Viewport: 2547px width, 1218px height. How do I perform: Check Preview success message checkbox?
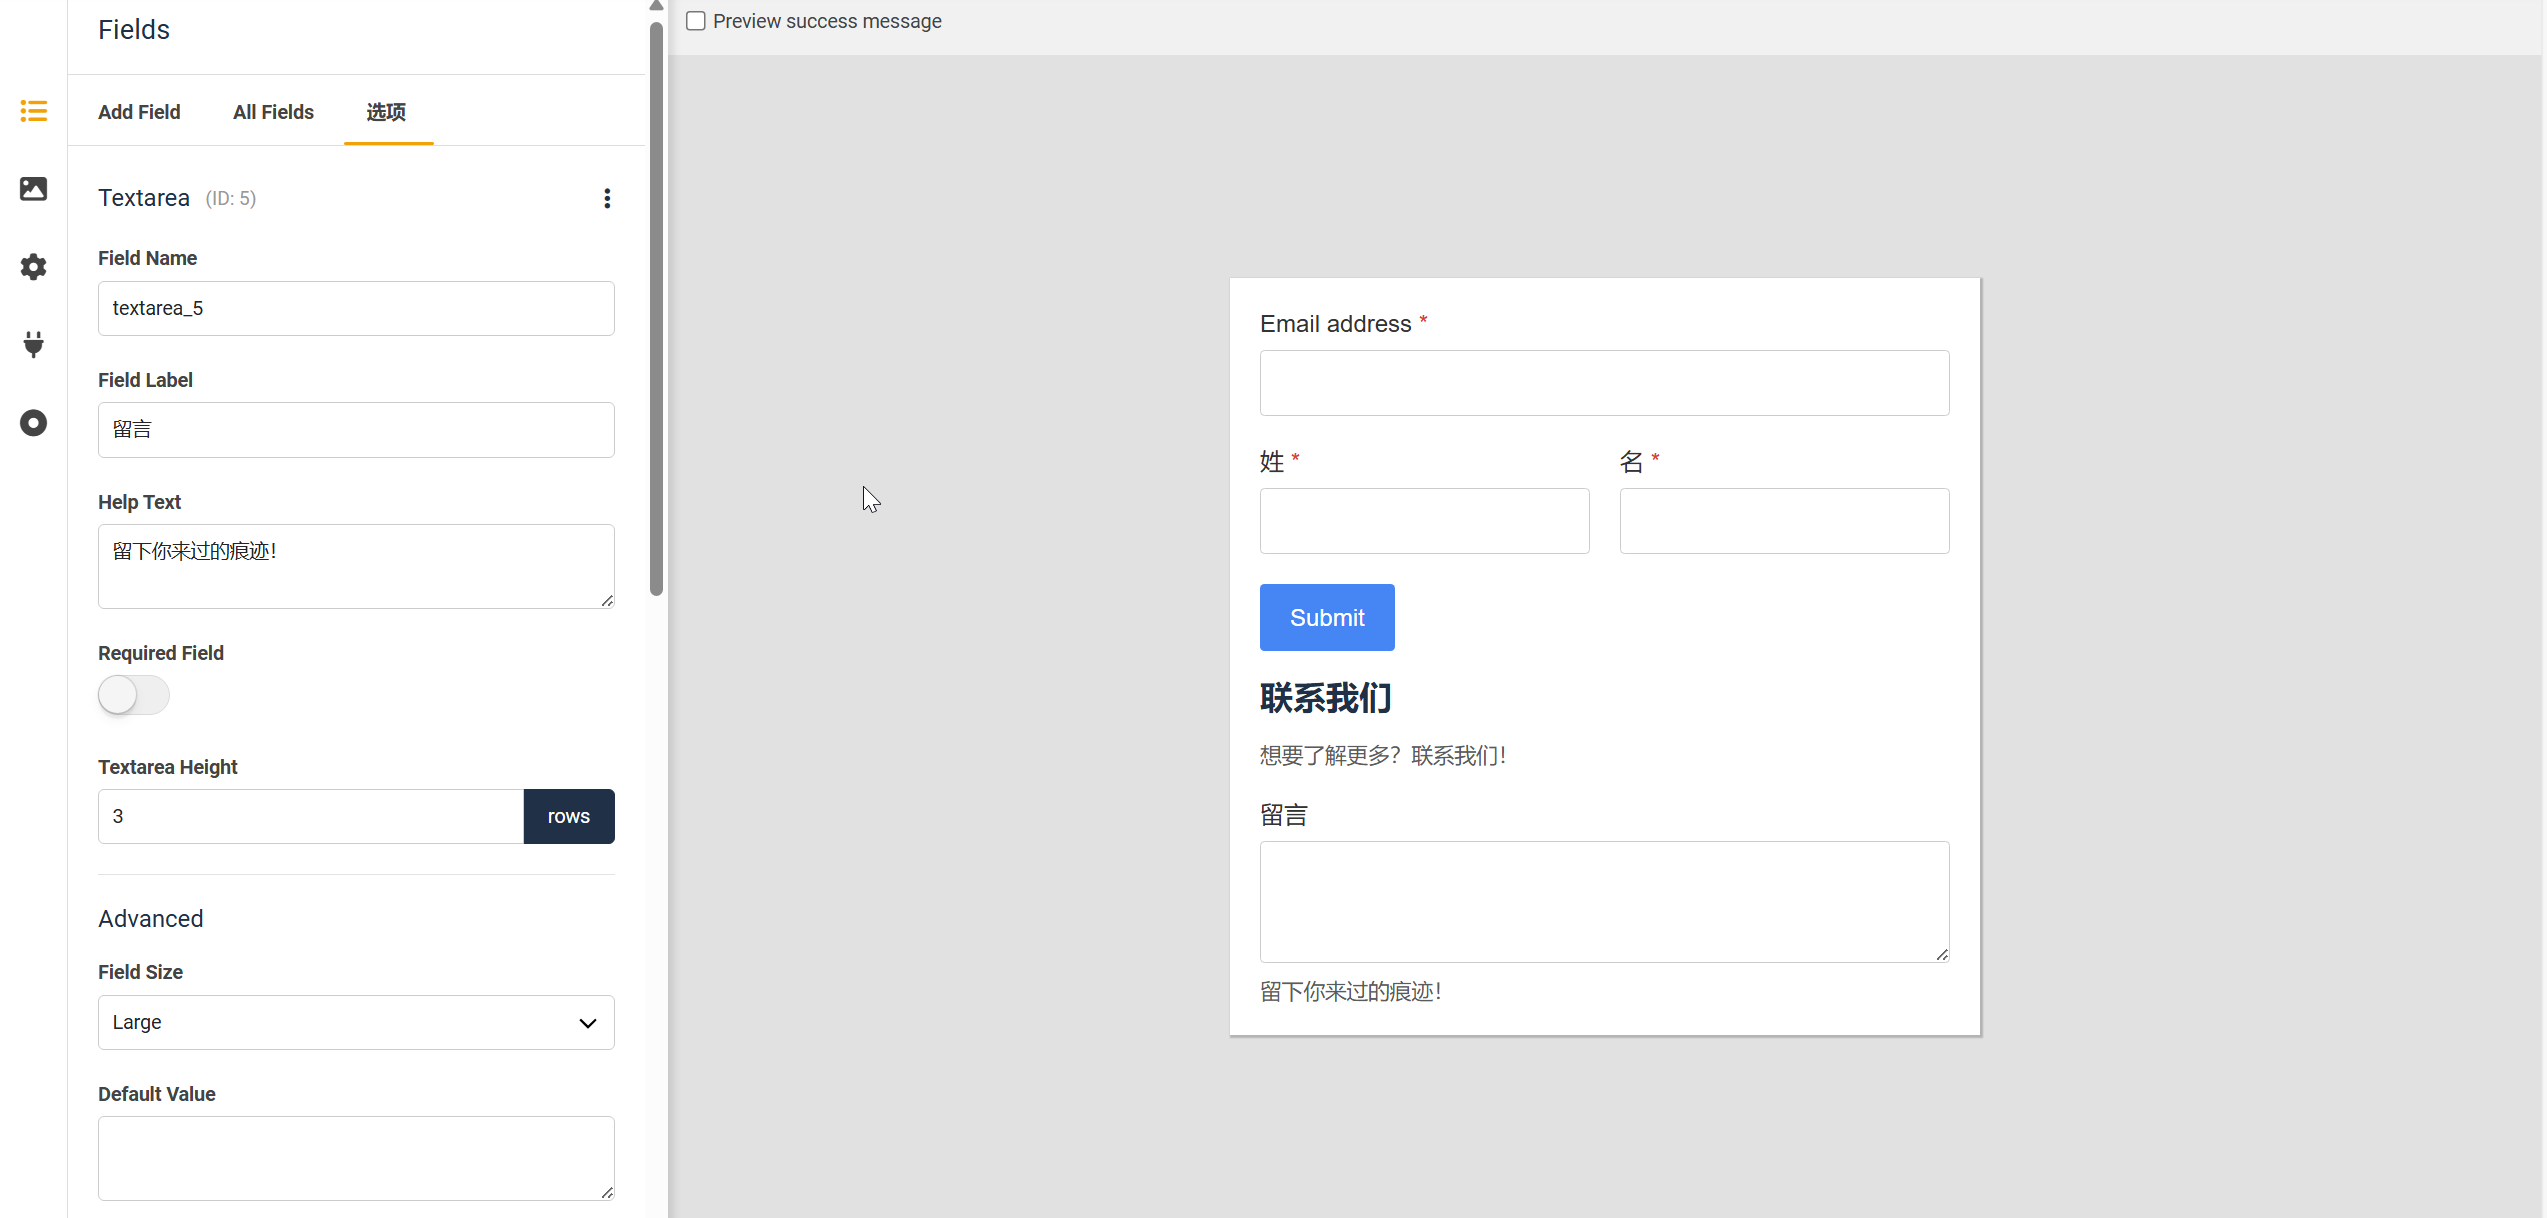pyautogui.click(x=696, y=21)
